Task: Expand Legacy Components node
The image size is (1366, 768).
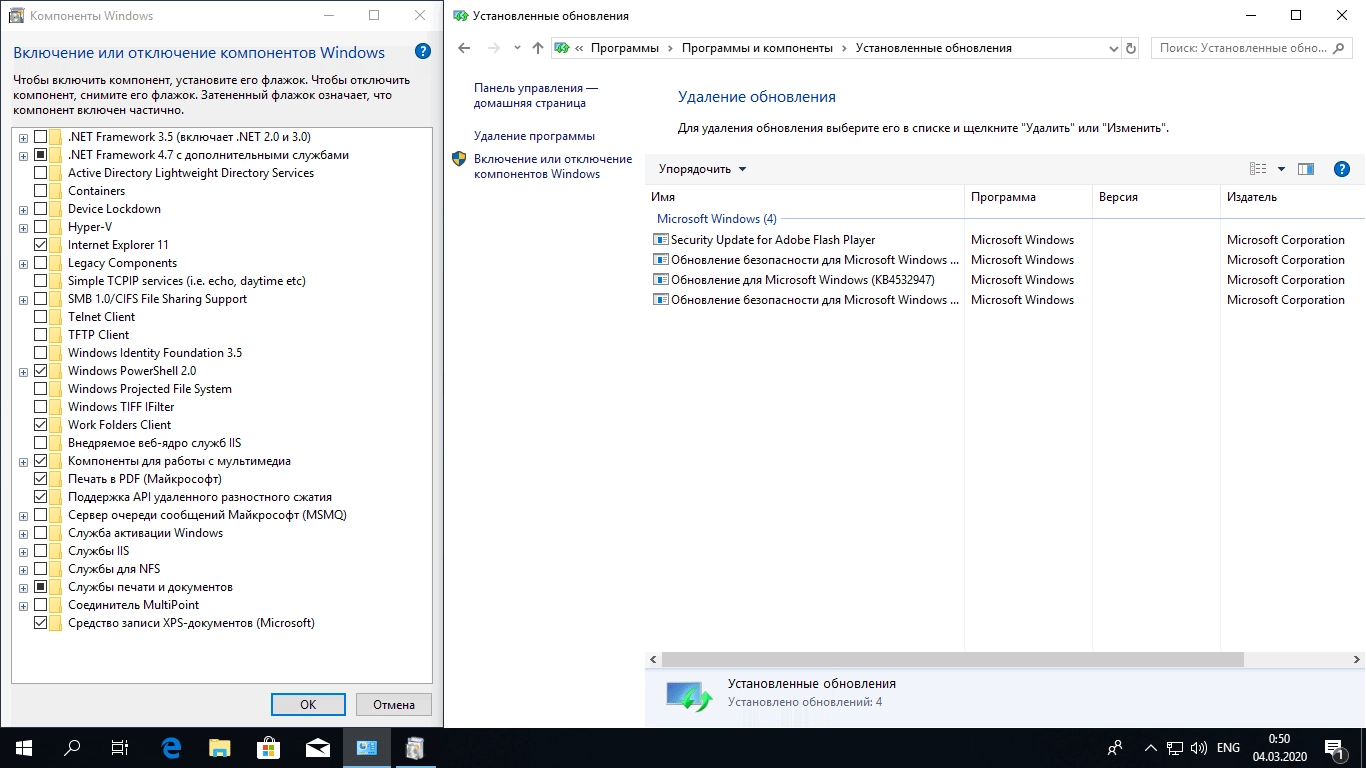Action: pos(23,263)
